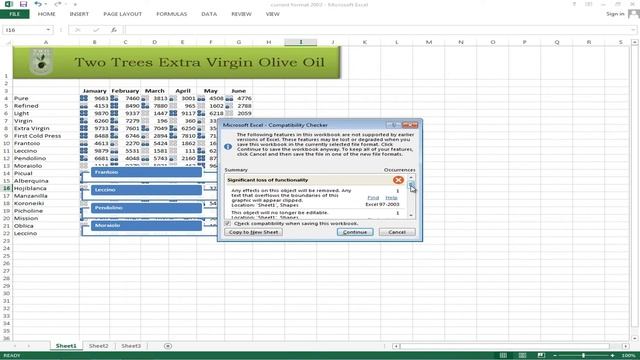This screenshot has width=640, height=360.
Task: Click 'Significant loss of functionality' heading
Action: 268,180
